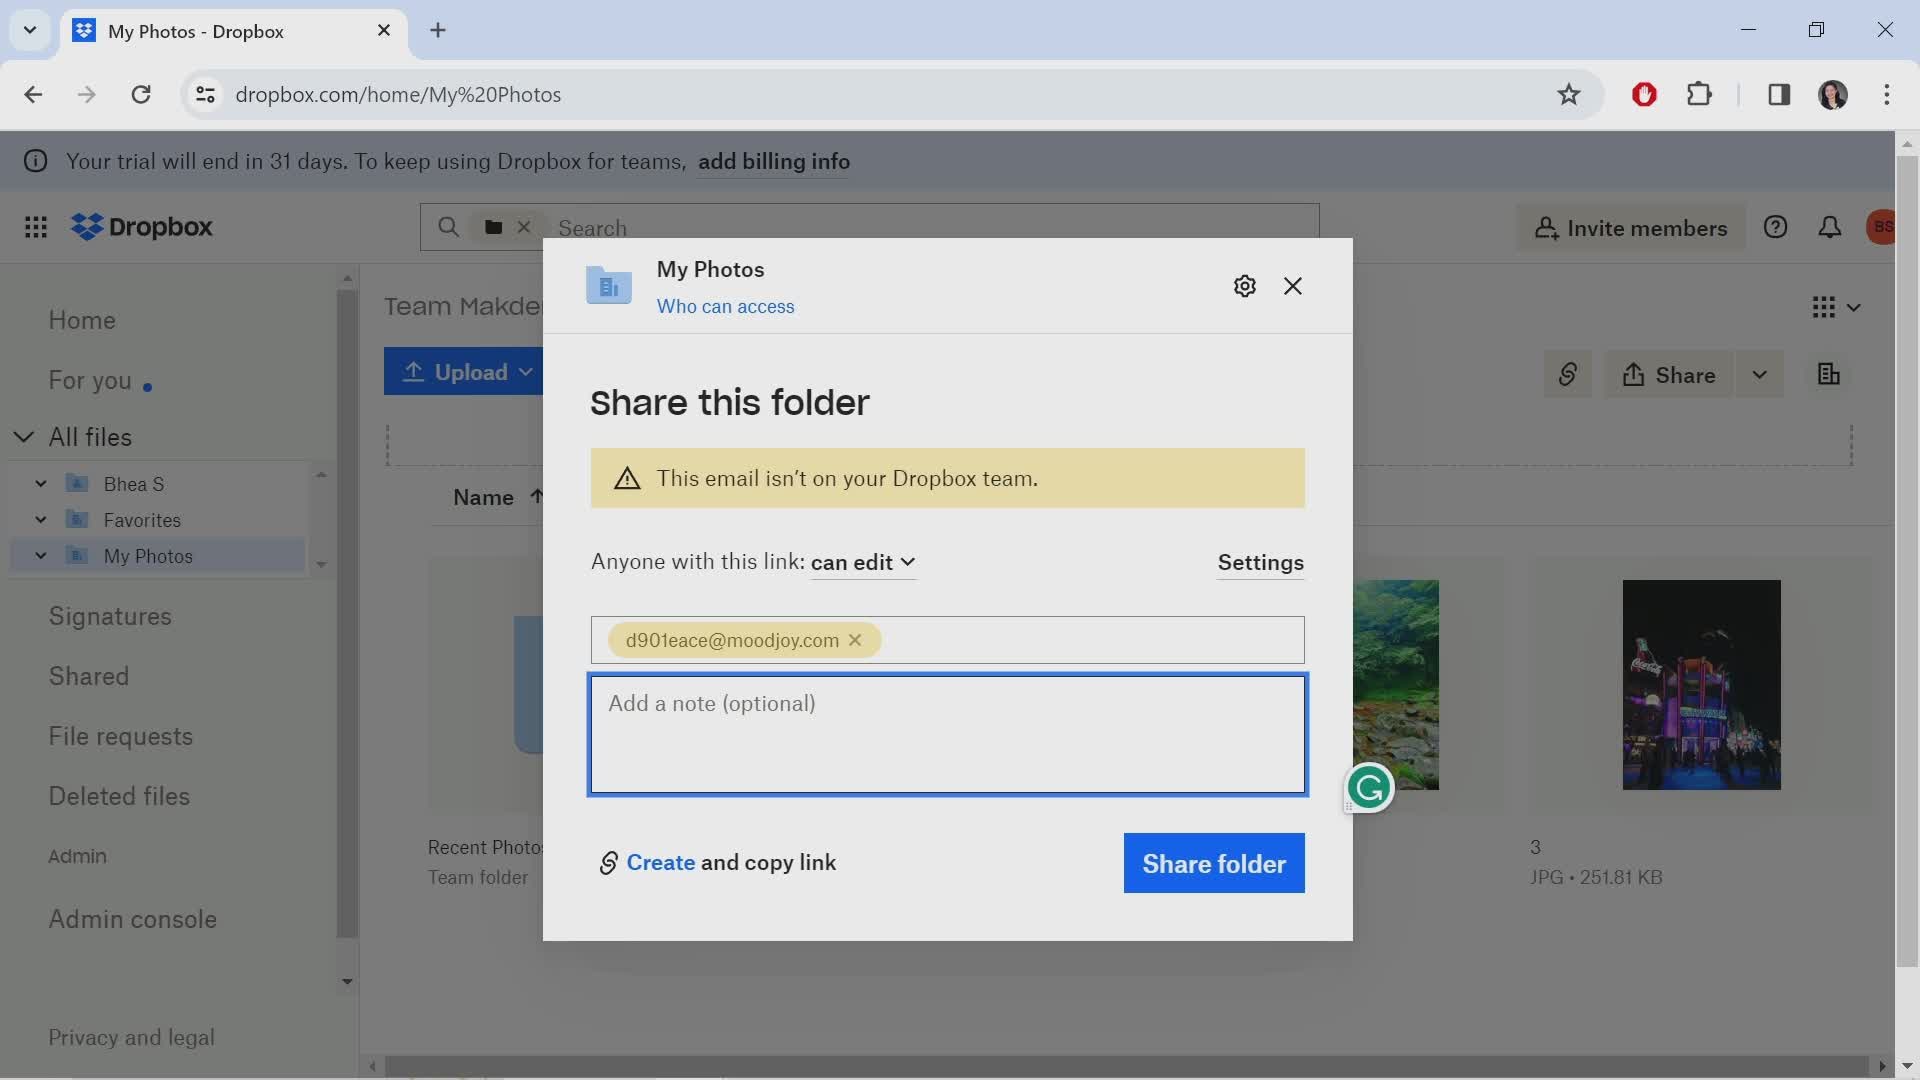Viewport: 1920px width, 1080px height.
Task: Open the neon night city photo thumbnail
Action: (x=1701, y=685)
